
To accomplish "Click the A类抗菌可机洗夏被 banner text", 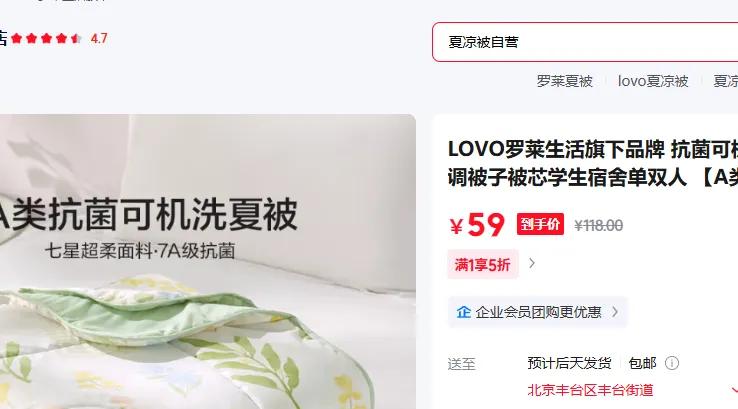I will click(146, 214).
